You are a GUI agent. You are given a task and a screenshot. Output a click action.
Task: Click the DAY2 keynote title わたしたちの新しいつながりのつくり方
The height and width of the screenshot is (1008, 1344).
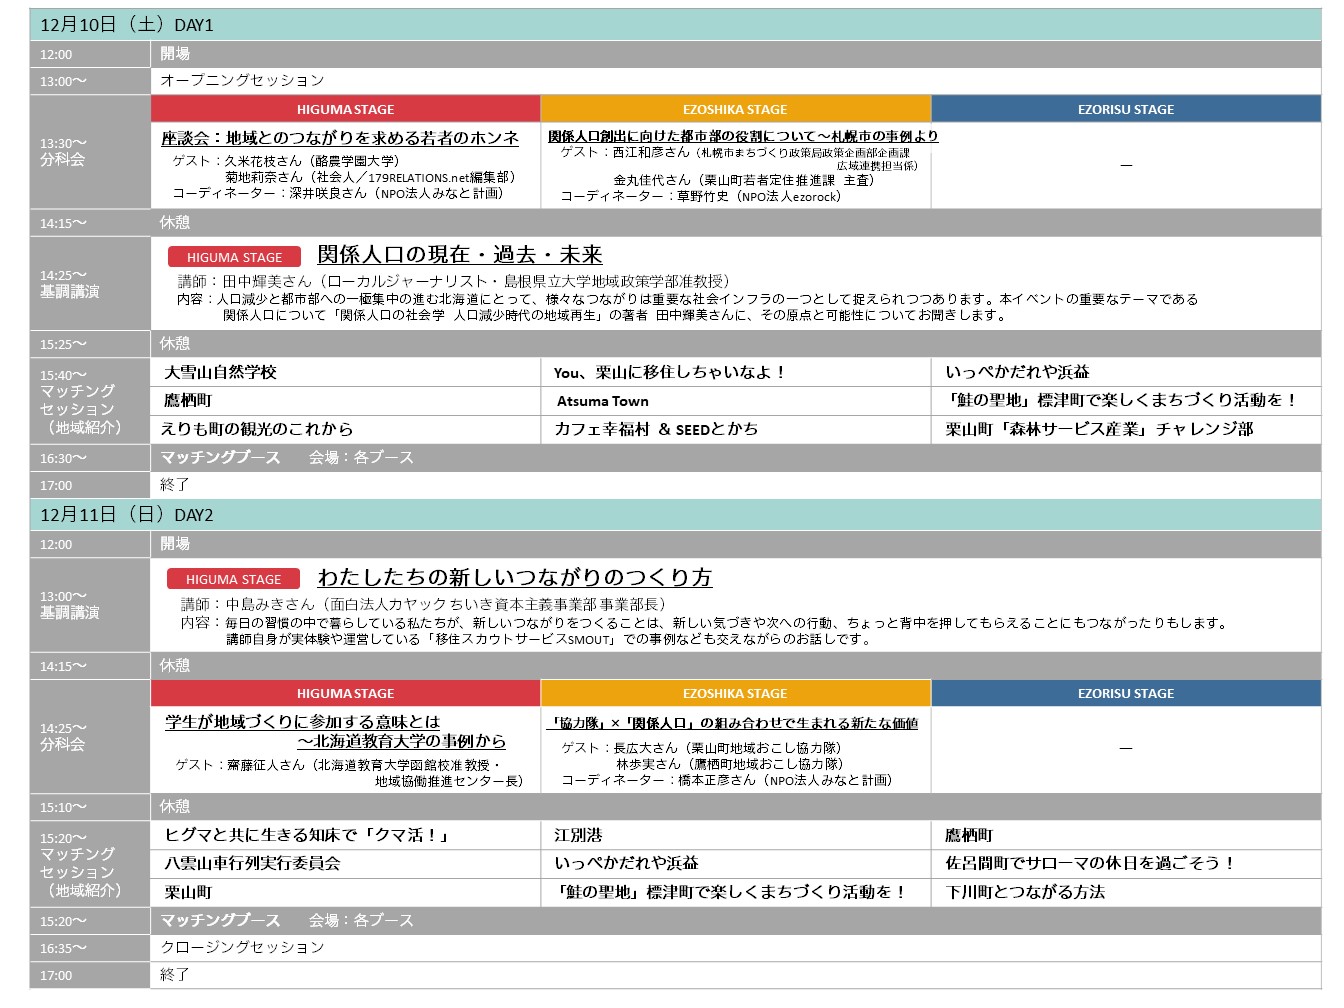coord(515,577)
